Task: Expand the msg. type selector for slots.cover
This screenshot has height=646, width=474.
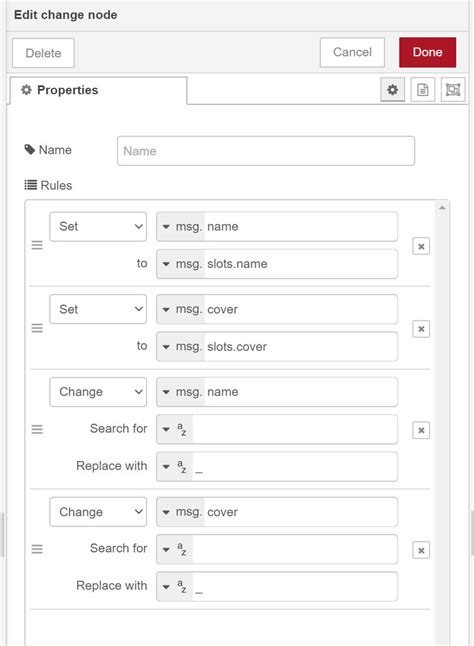Action: click(x=181, y=346)
